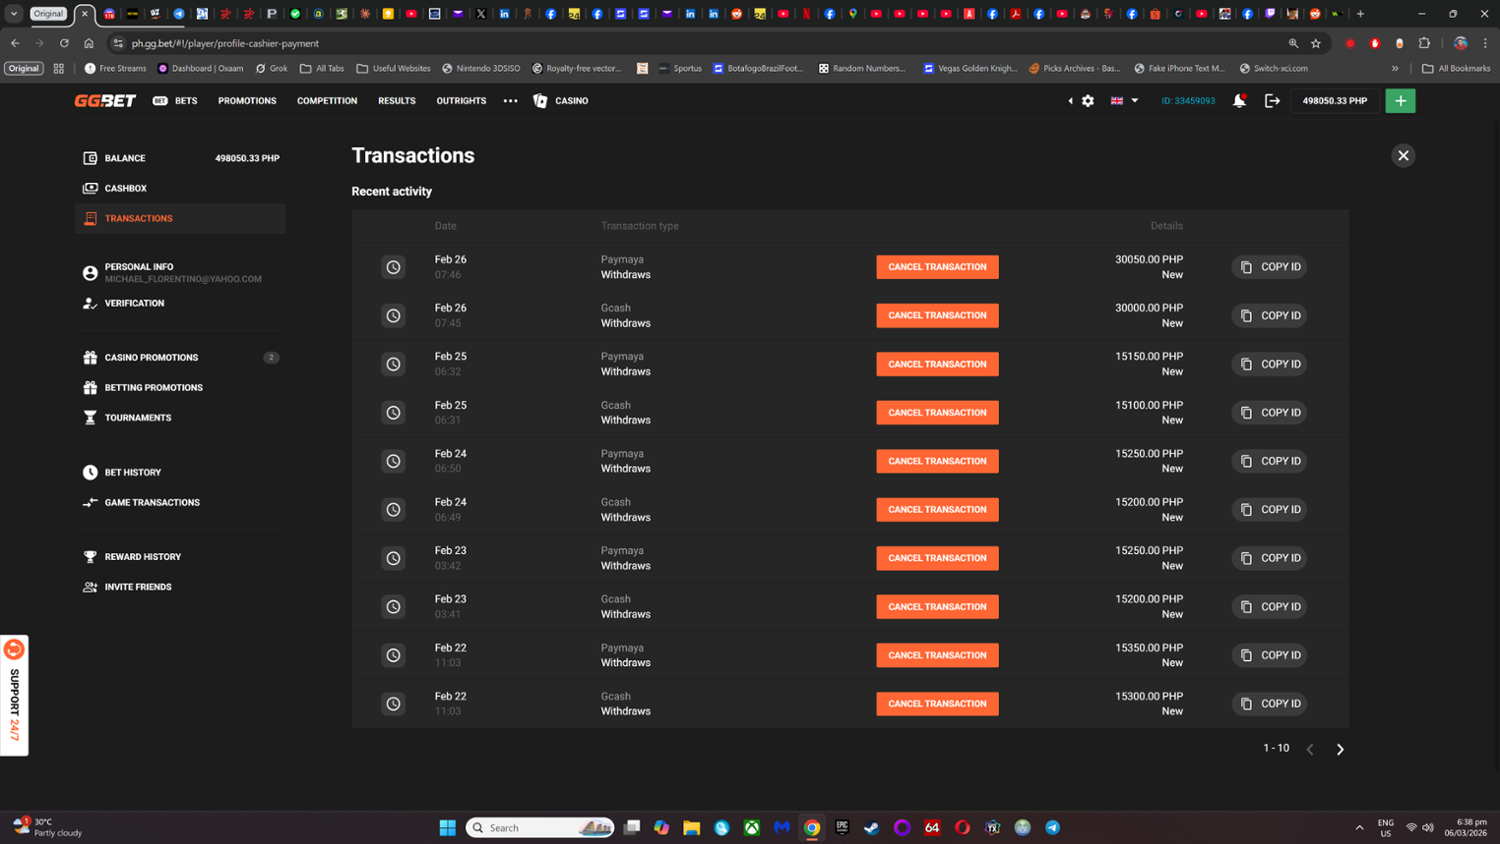Viewport: 1500px width, 844px height.
Task: Click clock icon on first Feb 26 row
Action: (x=393, y=267)
